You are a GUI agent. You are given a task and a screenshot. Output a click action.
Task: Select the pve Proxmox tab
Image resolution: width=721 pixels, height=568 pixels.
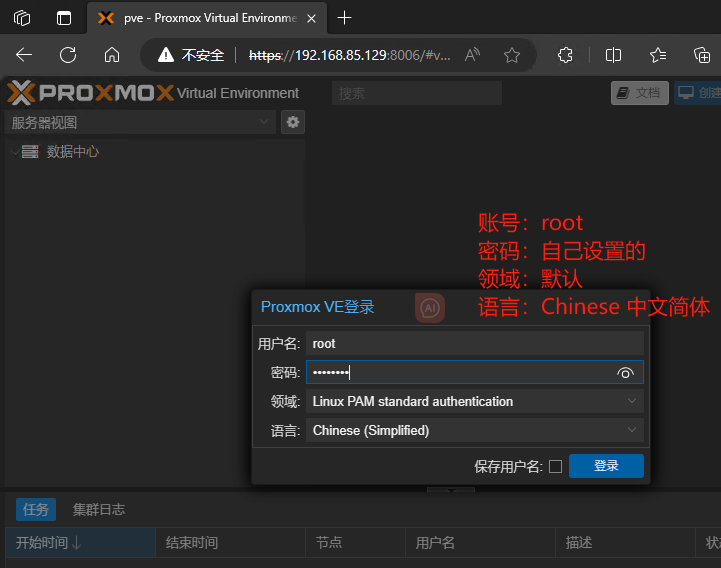(x=207, y=18)
